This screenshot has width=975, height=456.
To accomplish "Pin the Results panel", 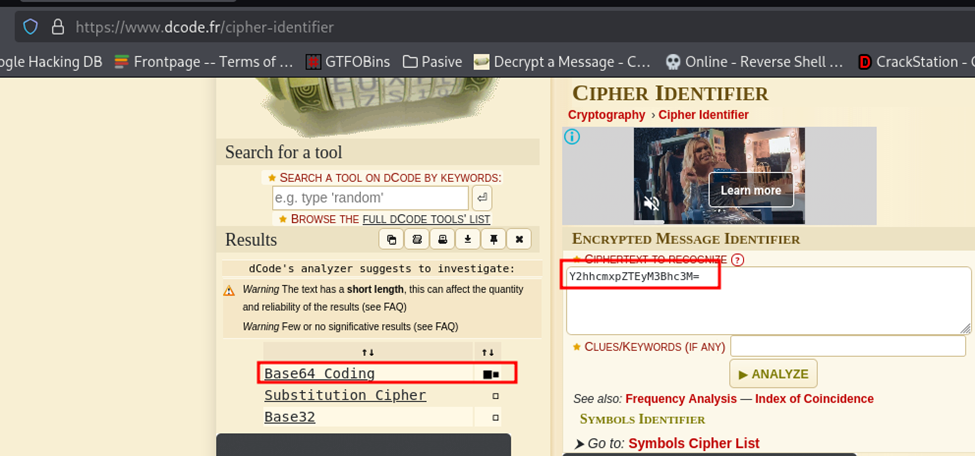I will pyautogui.click(x=493, y=240).
